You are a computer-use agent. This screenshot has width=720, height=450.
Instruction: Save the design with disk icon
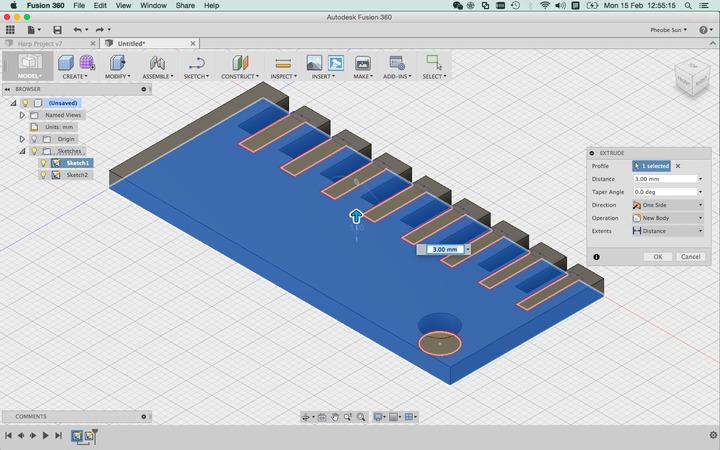coord(57,30)
